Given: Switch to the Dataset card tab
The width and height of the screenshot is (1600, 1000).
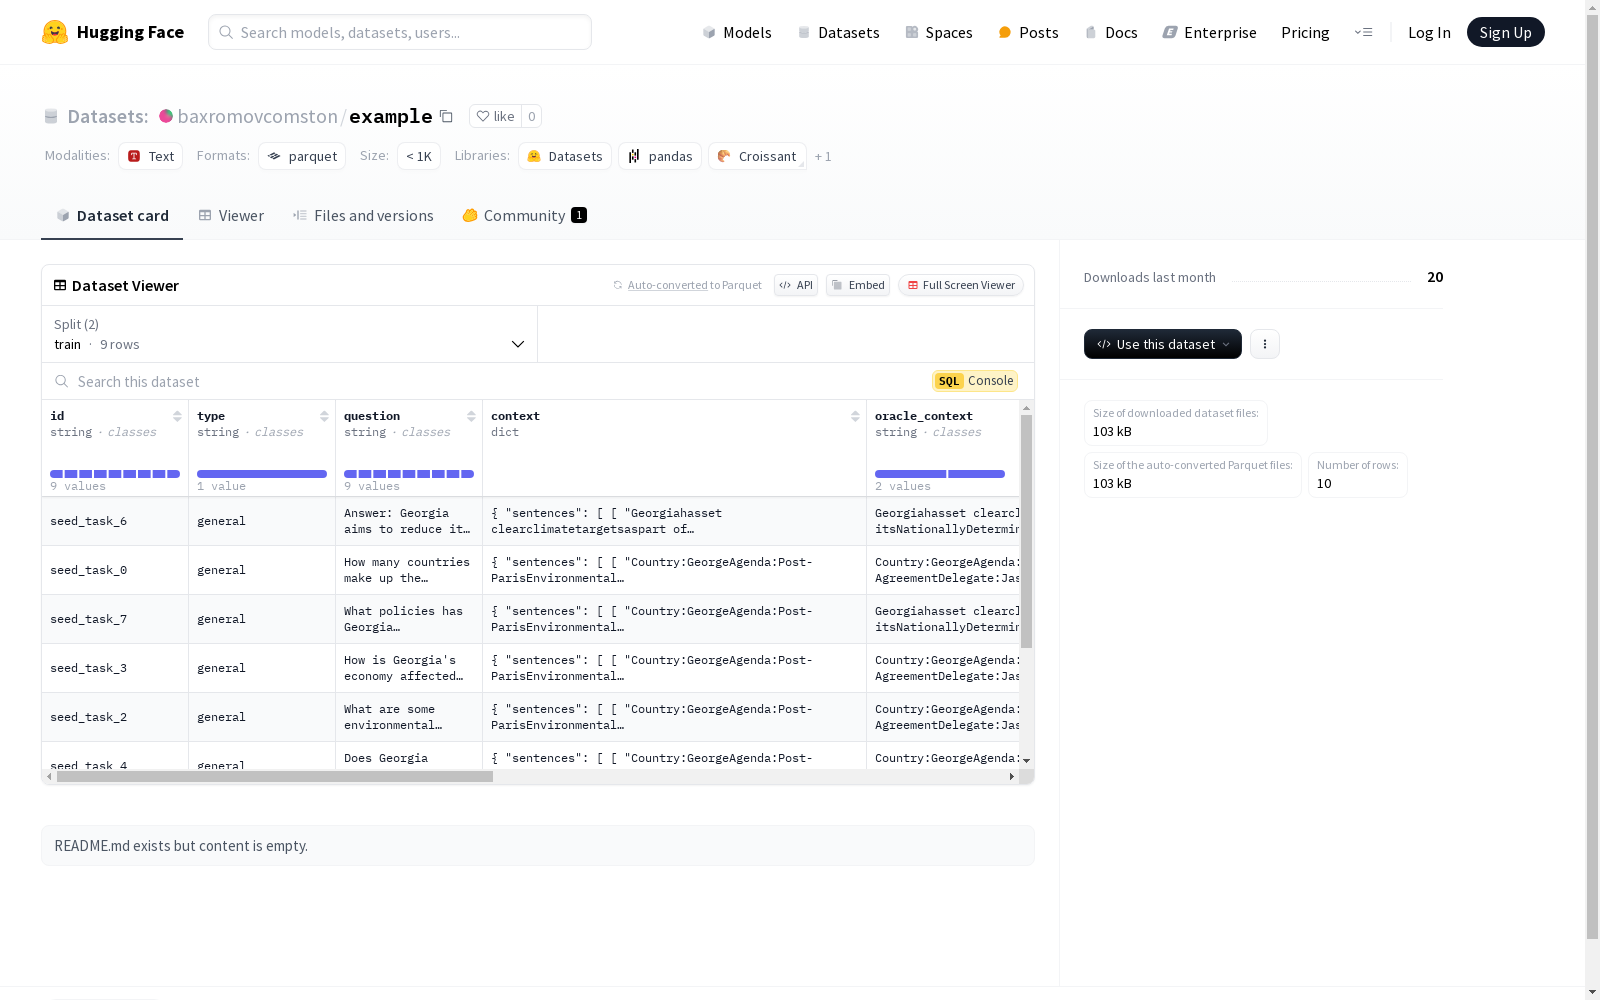Looking at the screenshot, I should coord(112,216).
